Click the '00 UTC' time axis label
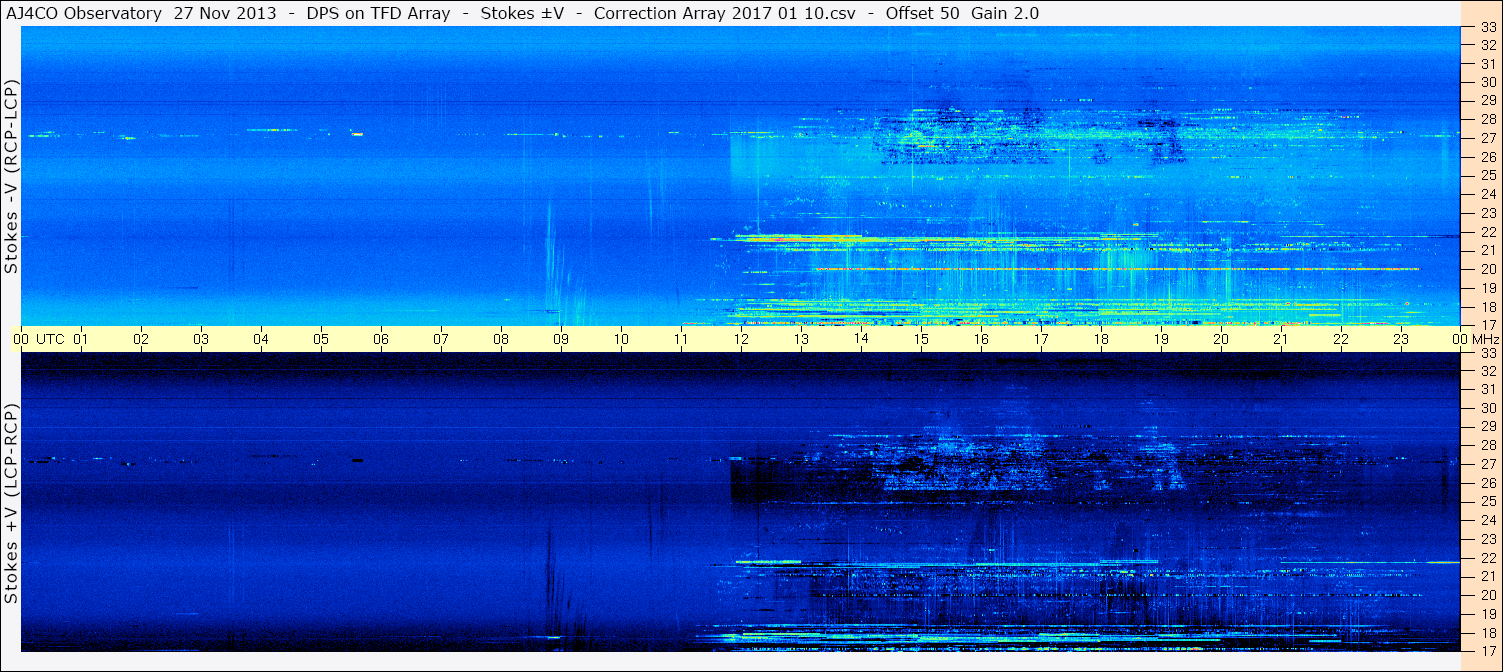The image size is (1503, 672). click(x=38, y=339)
